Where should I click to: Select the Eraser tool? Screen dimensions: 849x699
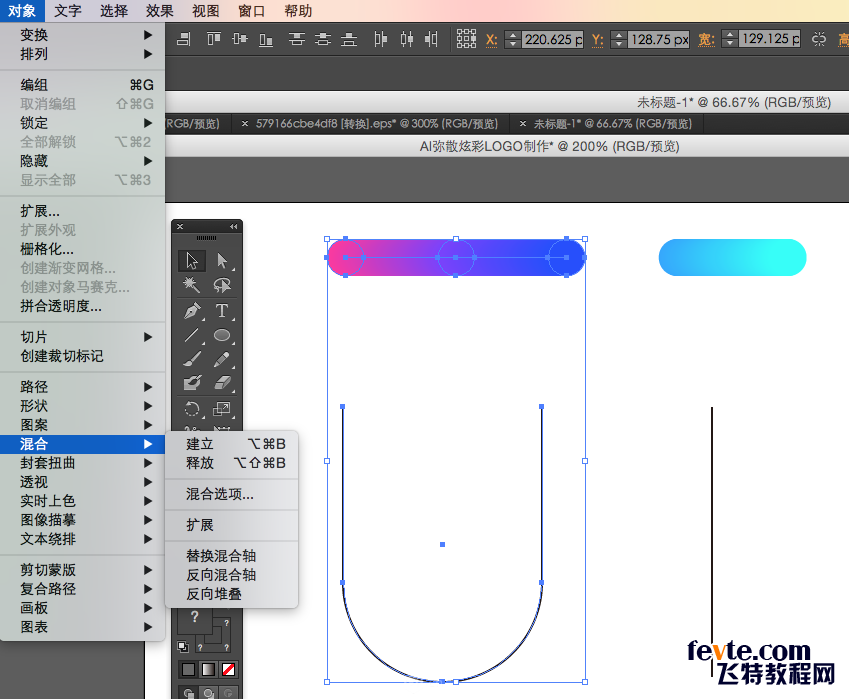click(x=222, y=383)
